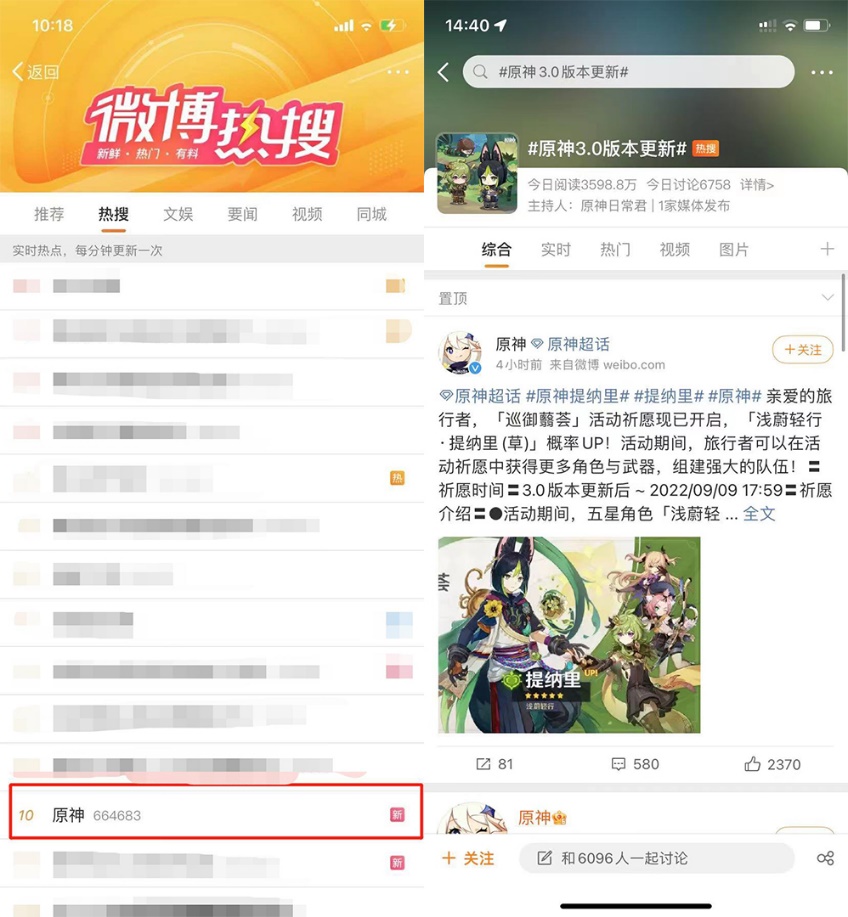Follow 原神 with the +关注 button
The image size is (848, 917).
[803, 350]
